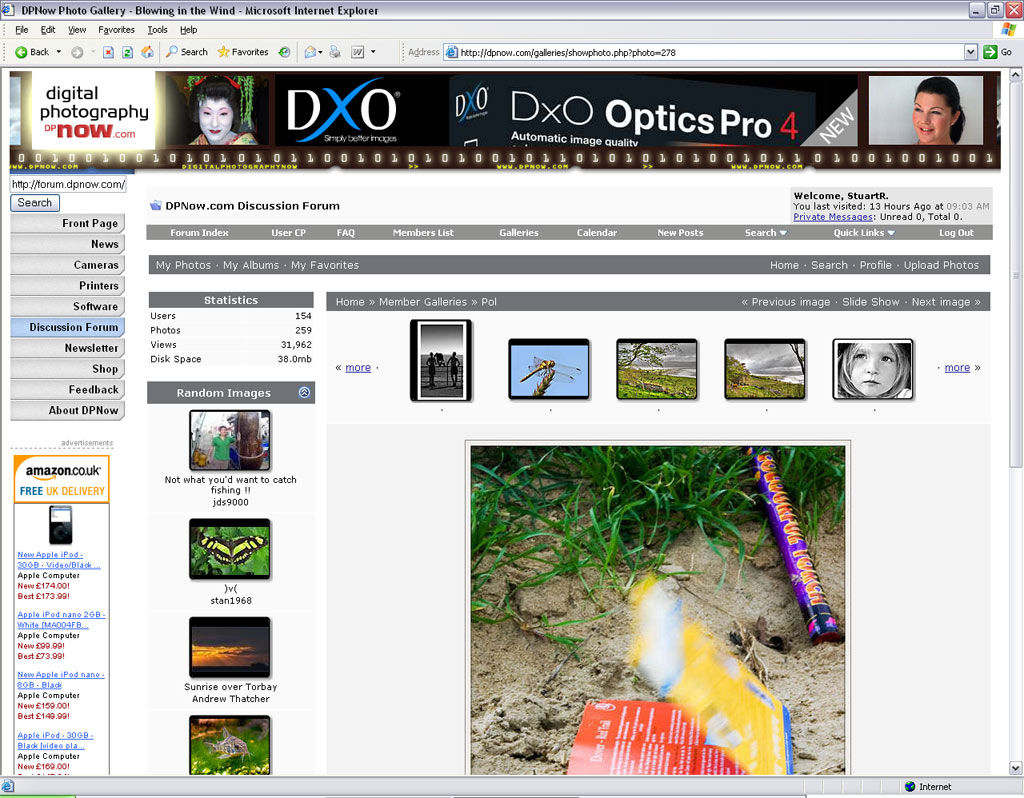Open the History icon in toolbar
The image size is (1024, 798).
(x=285, y=52)
